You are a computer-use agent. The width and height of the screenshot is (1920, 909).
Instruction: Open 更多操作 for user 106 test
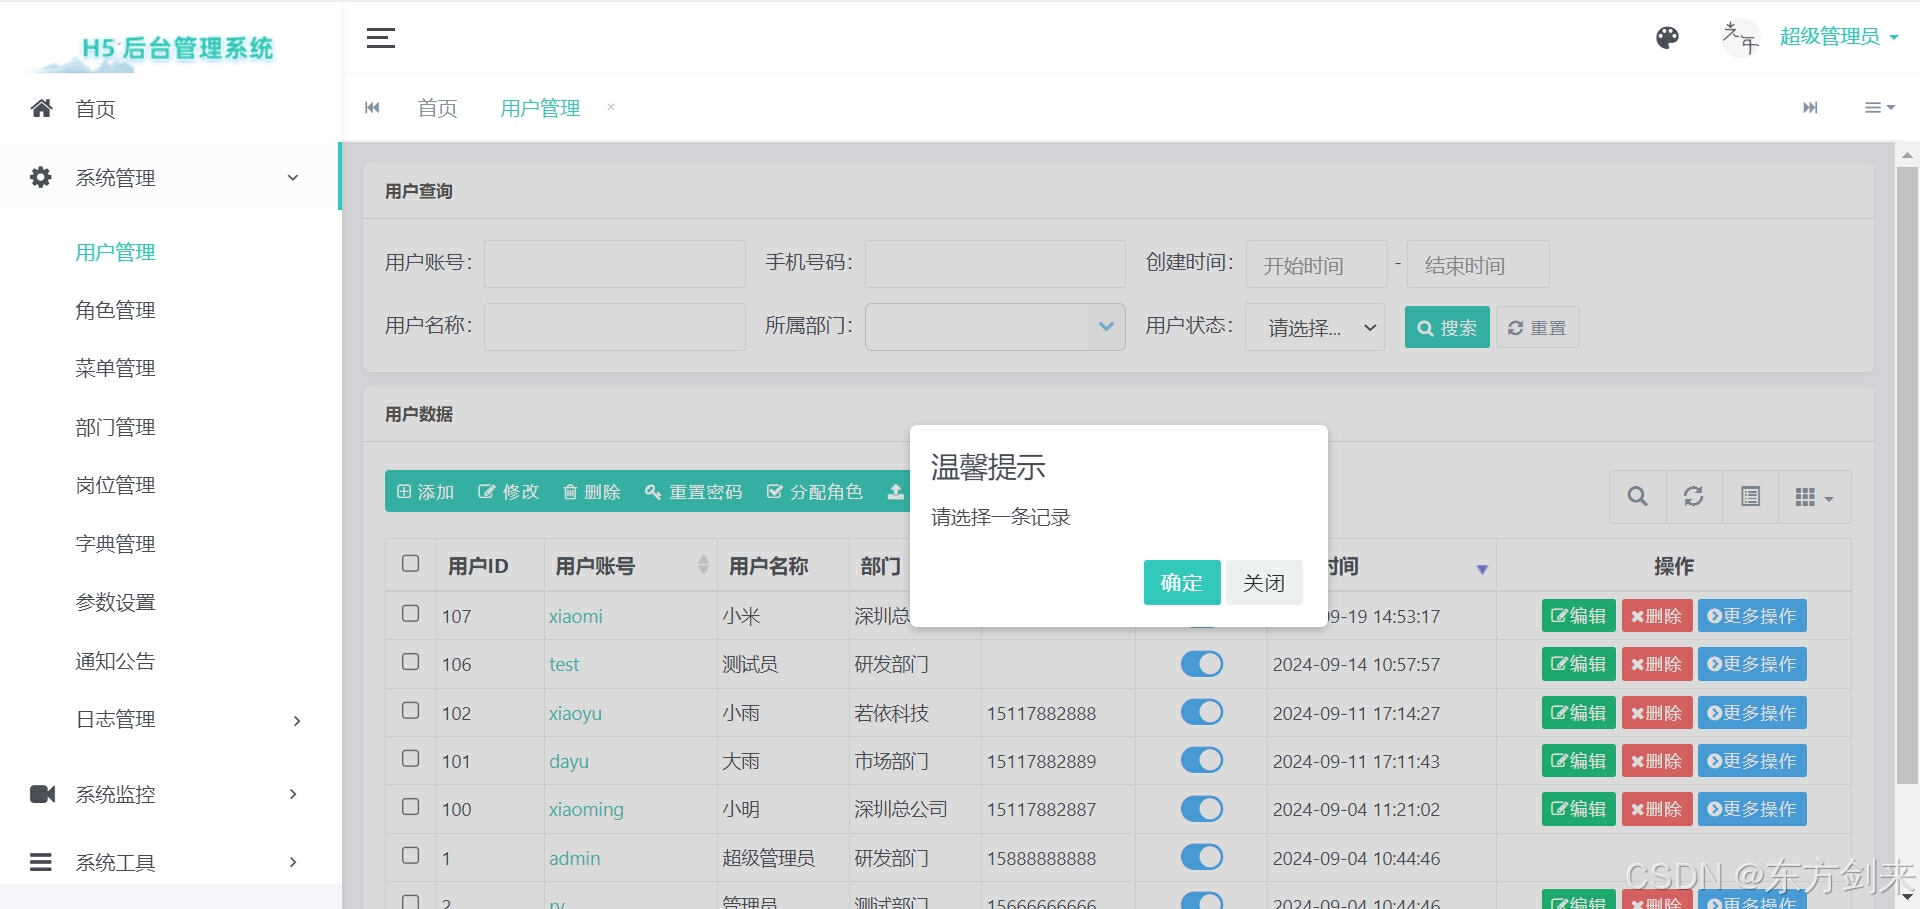pyautogui.click(x=1752, y=664)
